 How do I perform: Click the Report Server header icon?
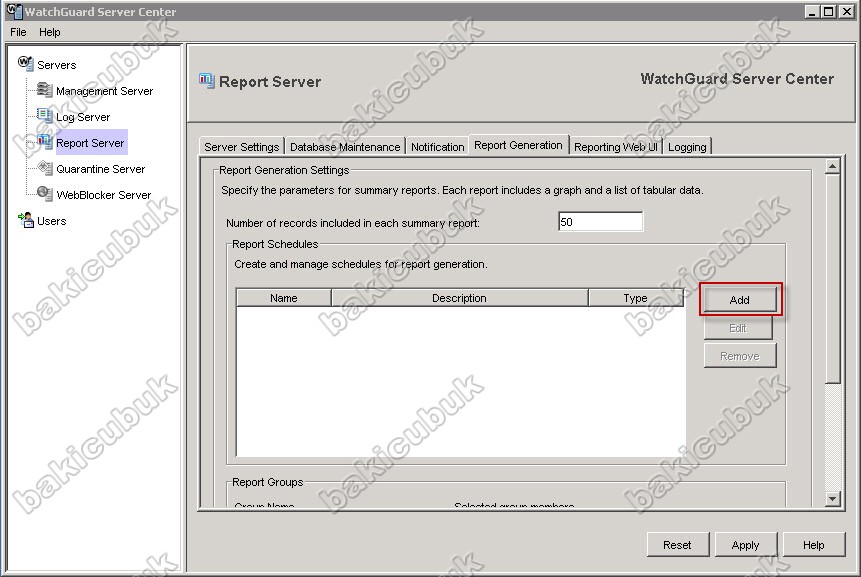pos(206,81)
